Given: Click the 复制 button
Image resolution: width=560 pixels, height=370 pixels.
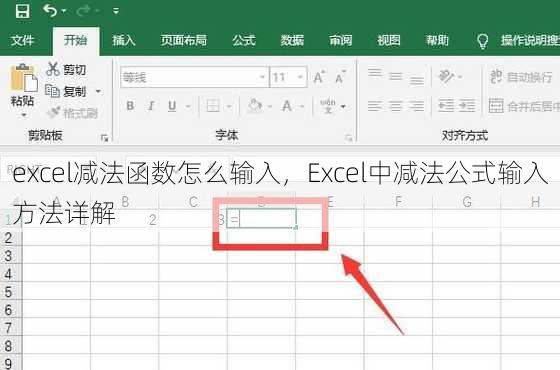Looking at the screenshot, I should [x=66, y=91].
